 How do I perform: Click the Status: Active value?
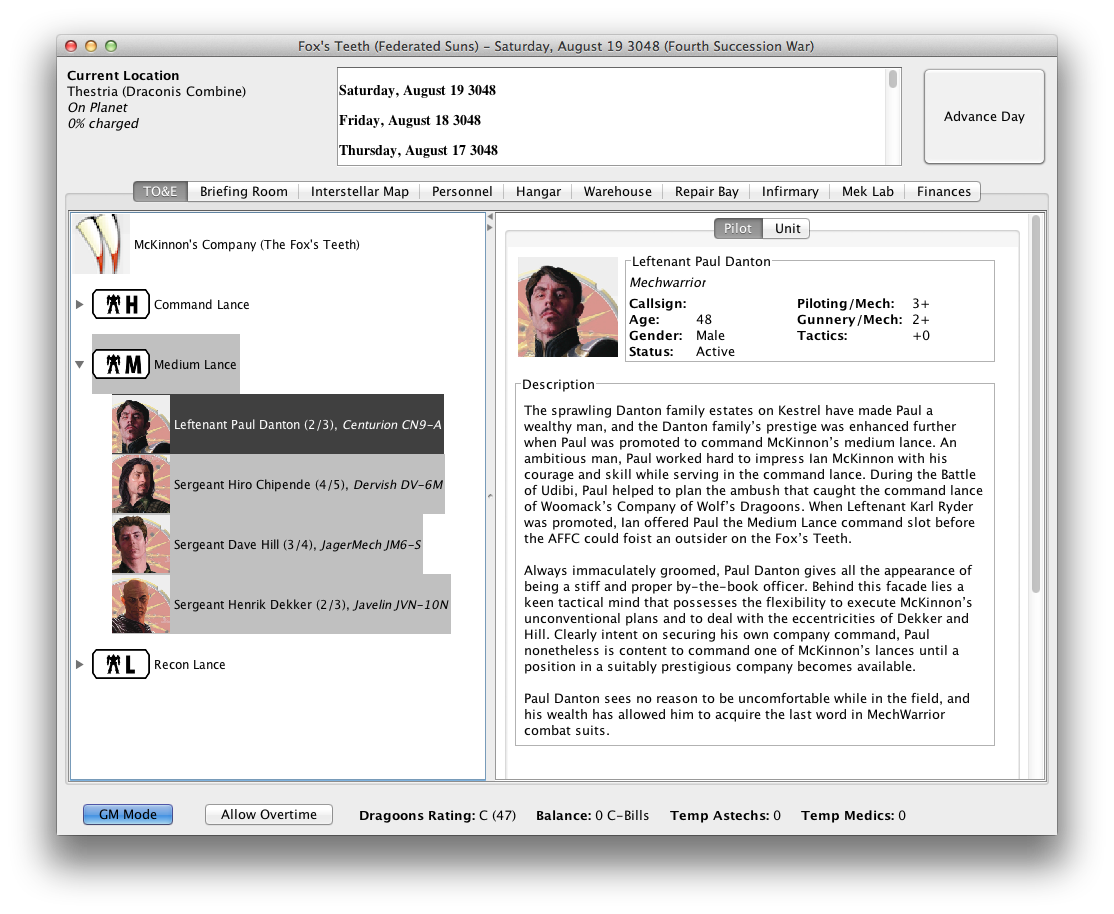(x=715, y=351)
